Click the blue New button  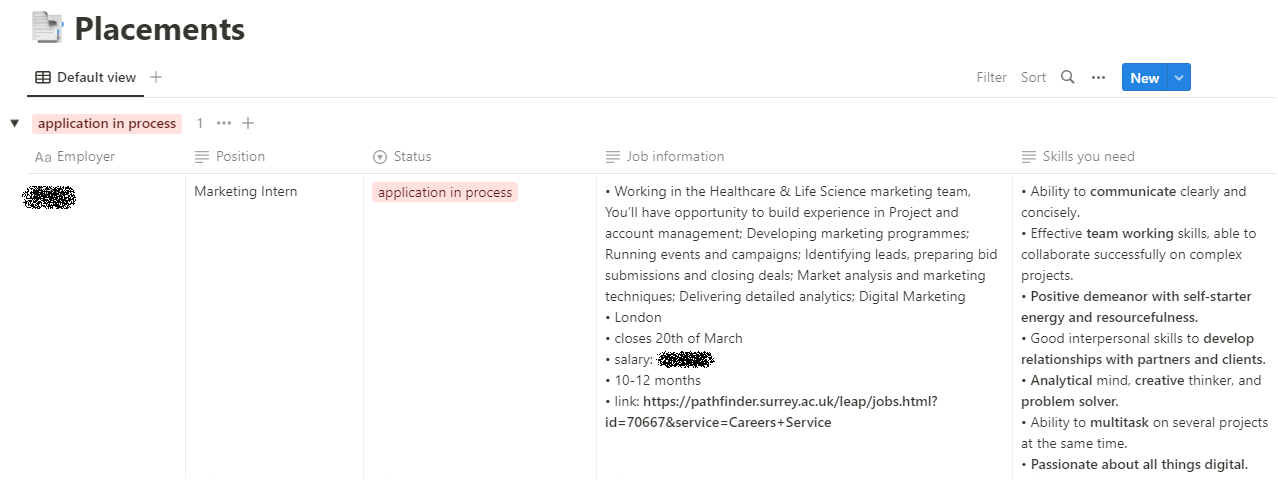coord(1144,78)
